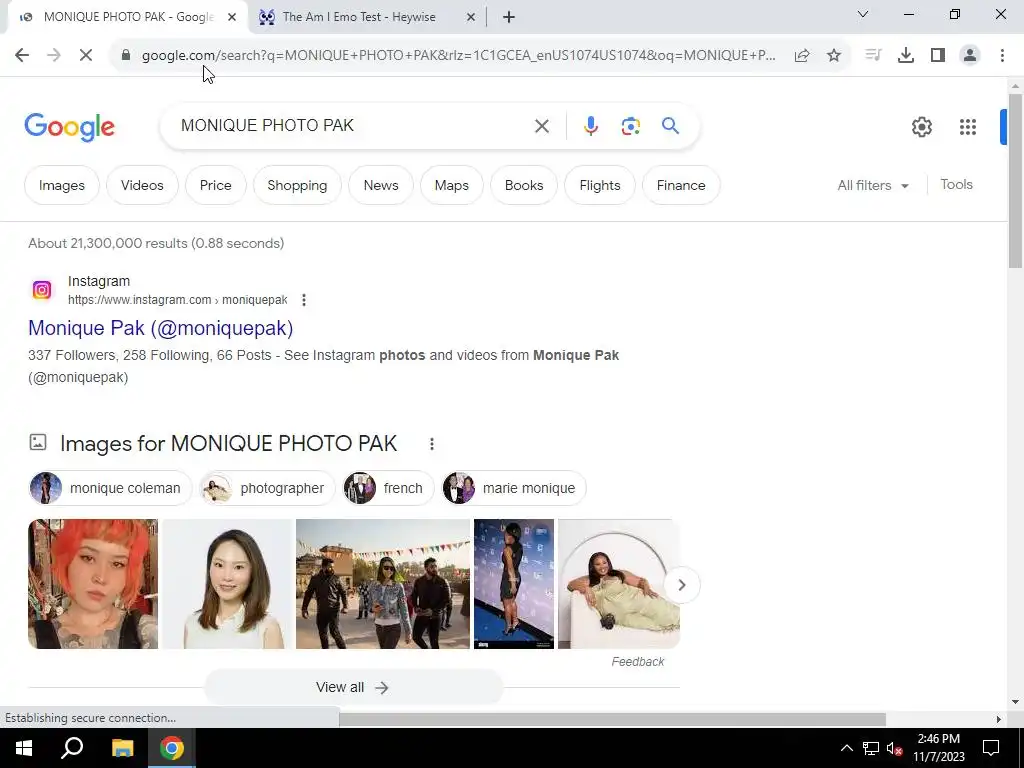Click the Chrome taskbar icon
The height and width of the screenshot is (768, 1024).
click(172, 748)
